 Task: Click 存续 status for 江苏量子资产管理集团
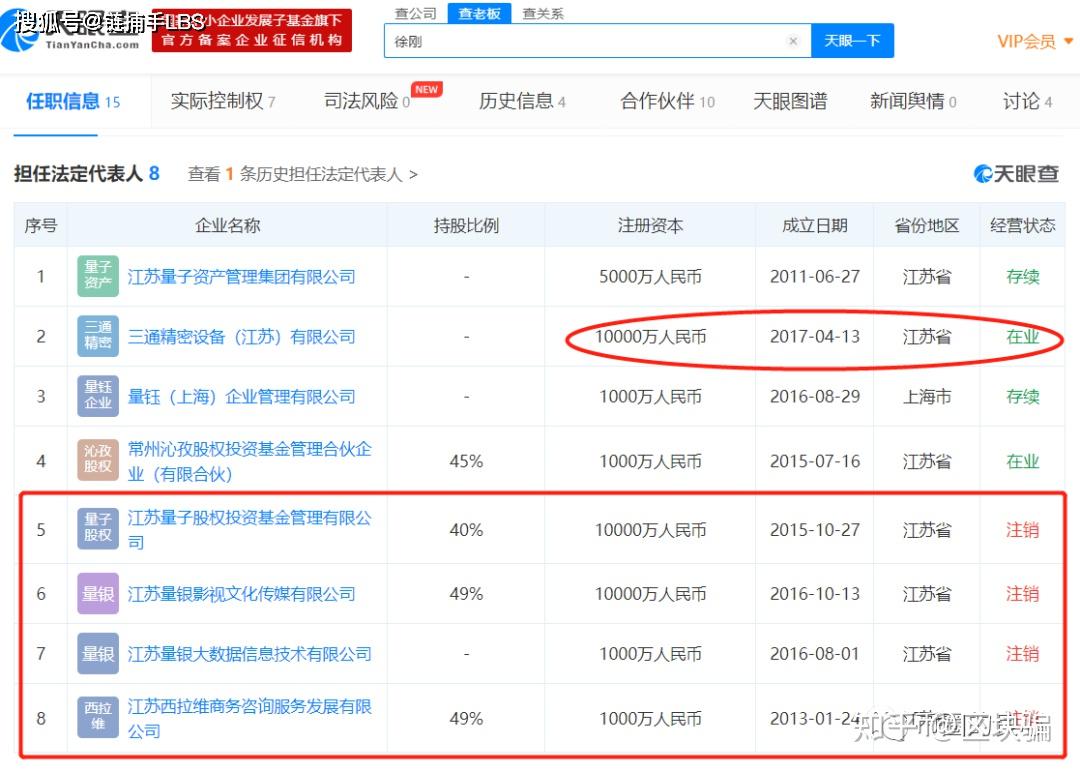pos(1023,277)
